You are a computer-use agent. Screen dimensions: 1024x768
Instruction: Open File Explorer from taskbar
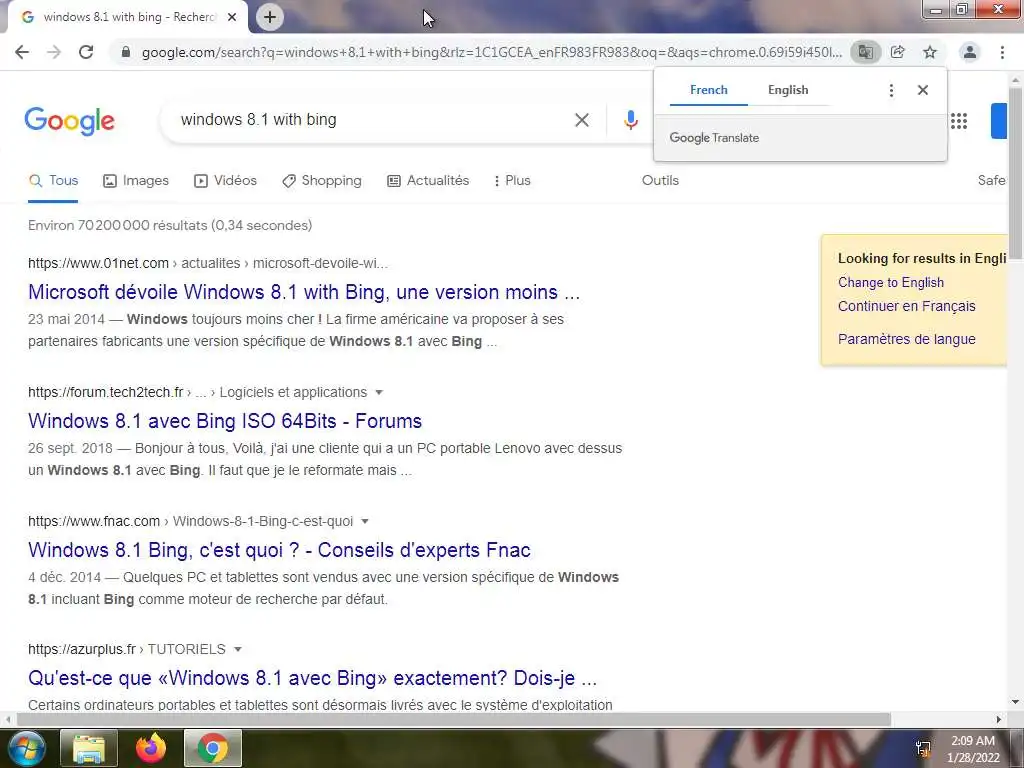tap(89, 748)
